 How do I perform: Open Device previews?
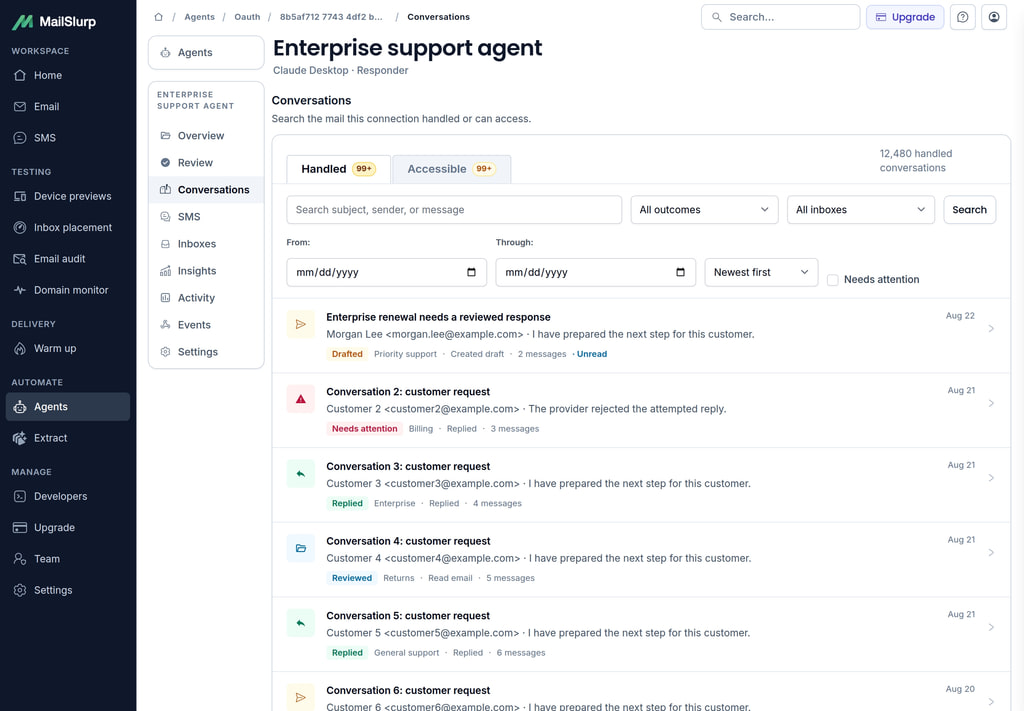pos(68,196)
